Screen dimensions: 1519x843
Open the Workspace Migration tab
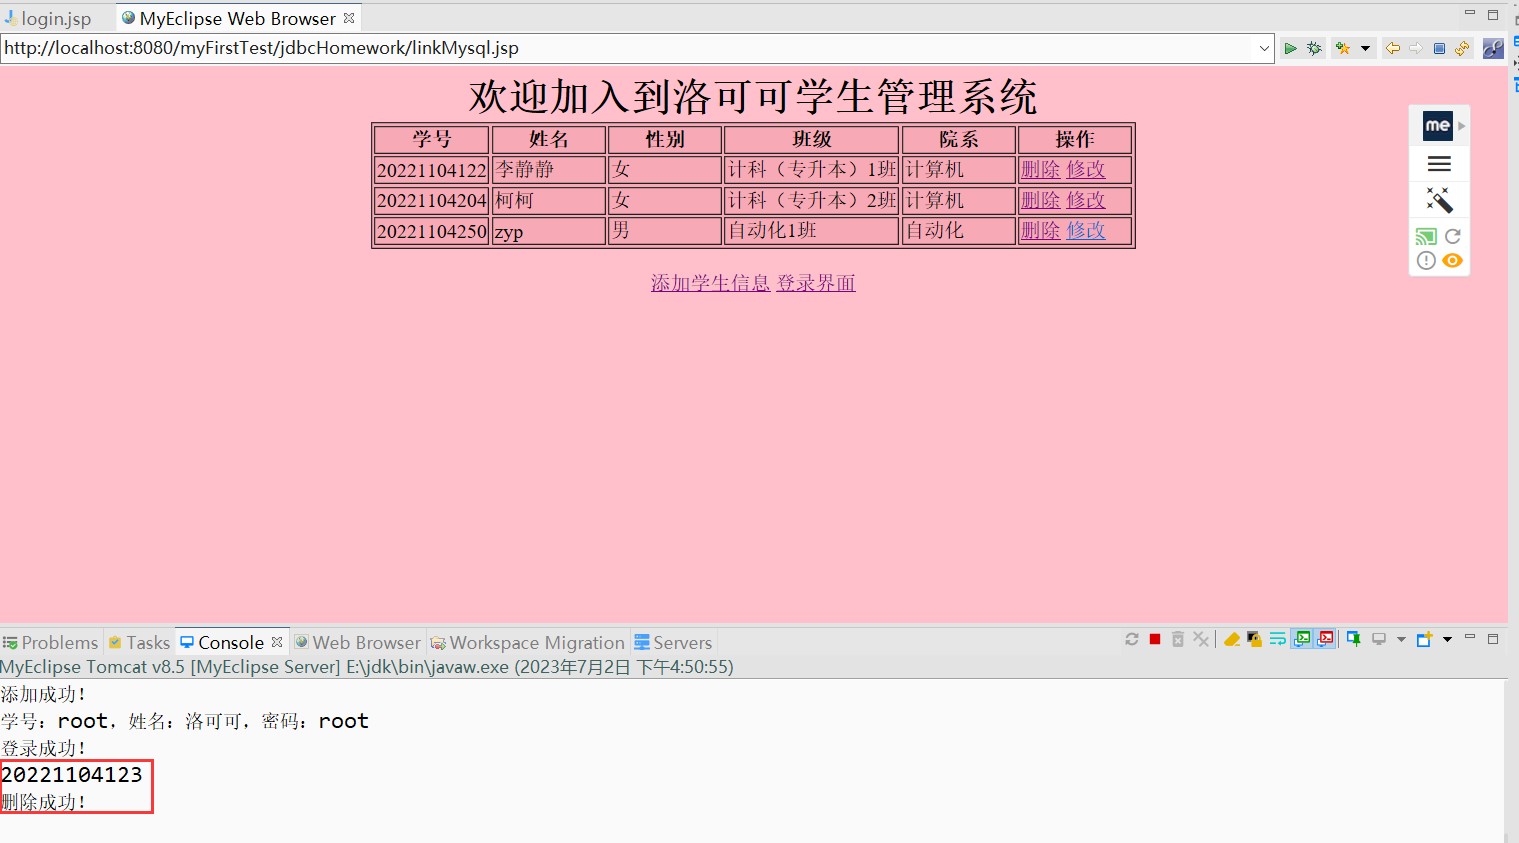[x=528, y=642]
